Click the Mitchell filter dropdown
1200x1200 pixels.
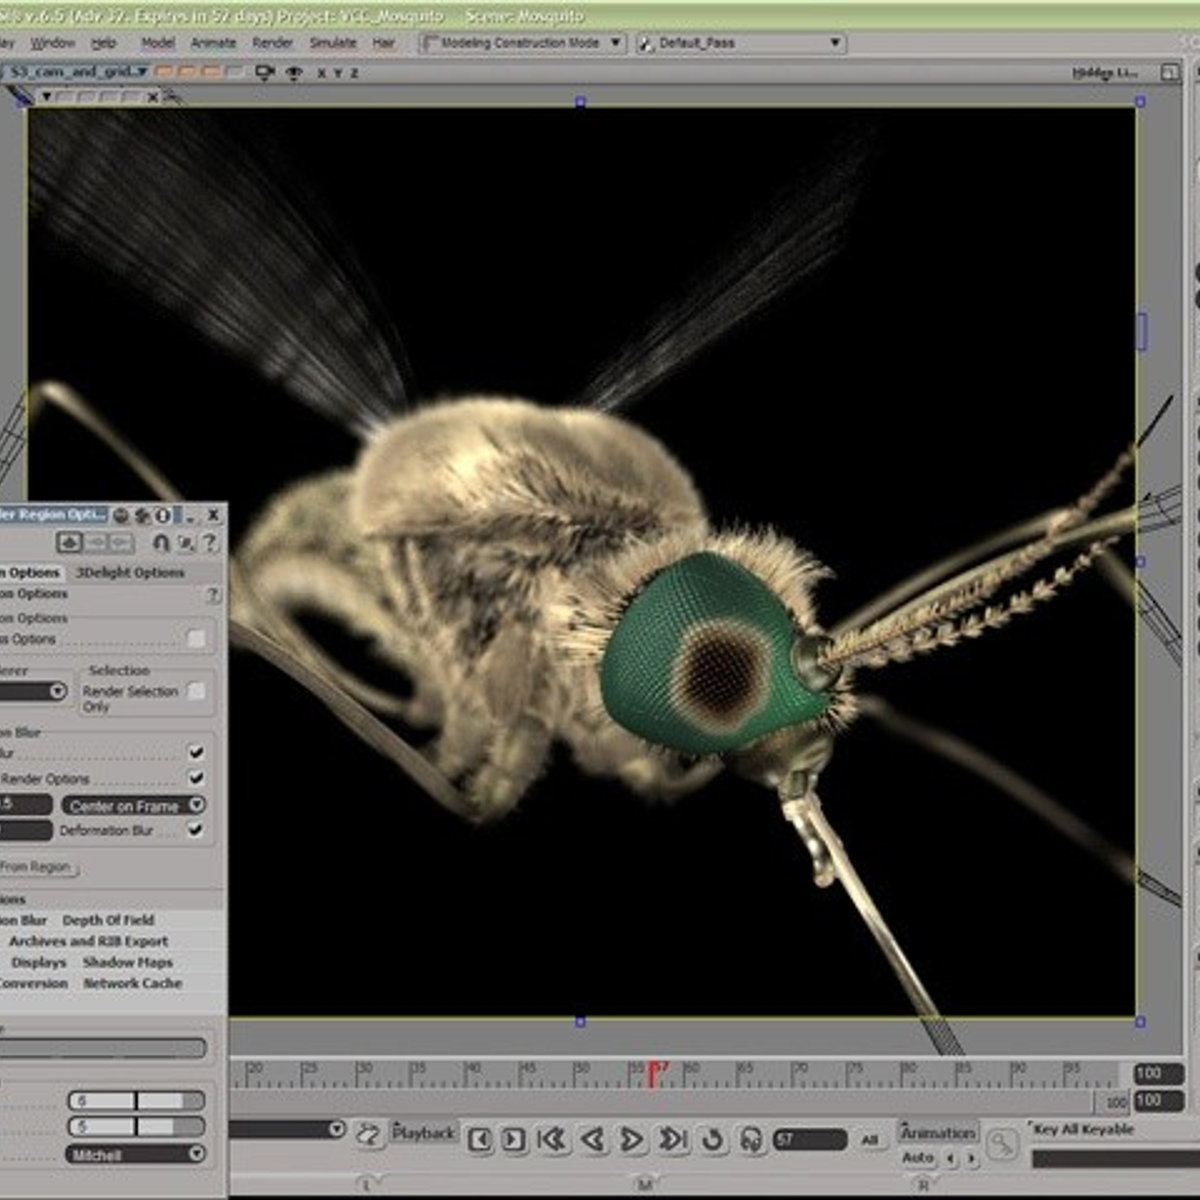pos(135,1154)
